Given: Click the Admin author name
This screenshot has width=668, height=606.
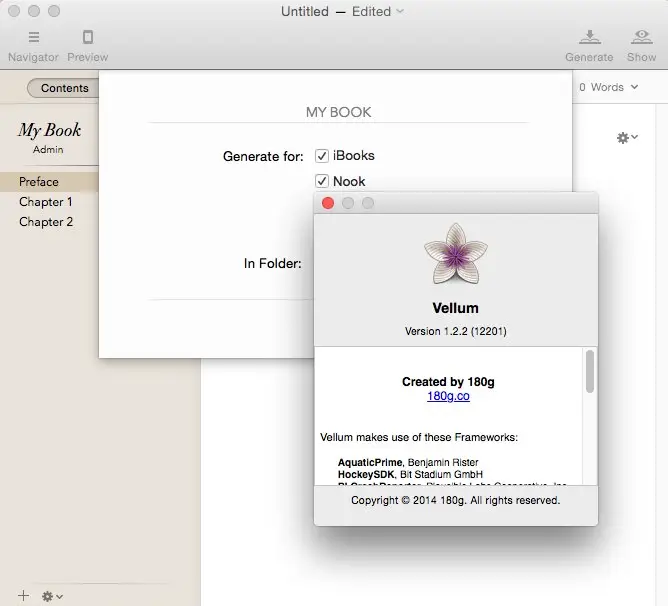Looking at the screenshot, I should pos(48,150).
